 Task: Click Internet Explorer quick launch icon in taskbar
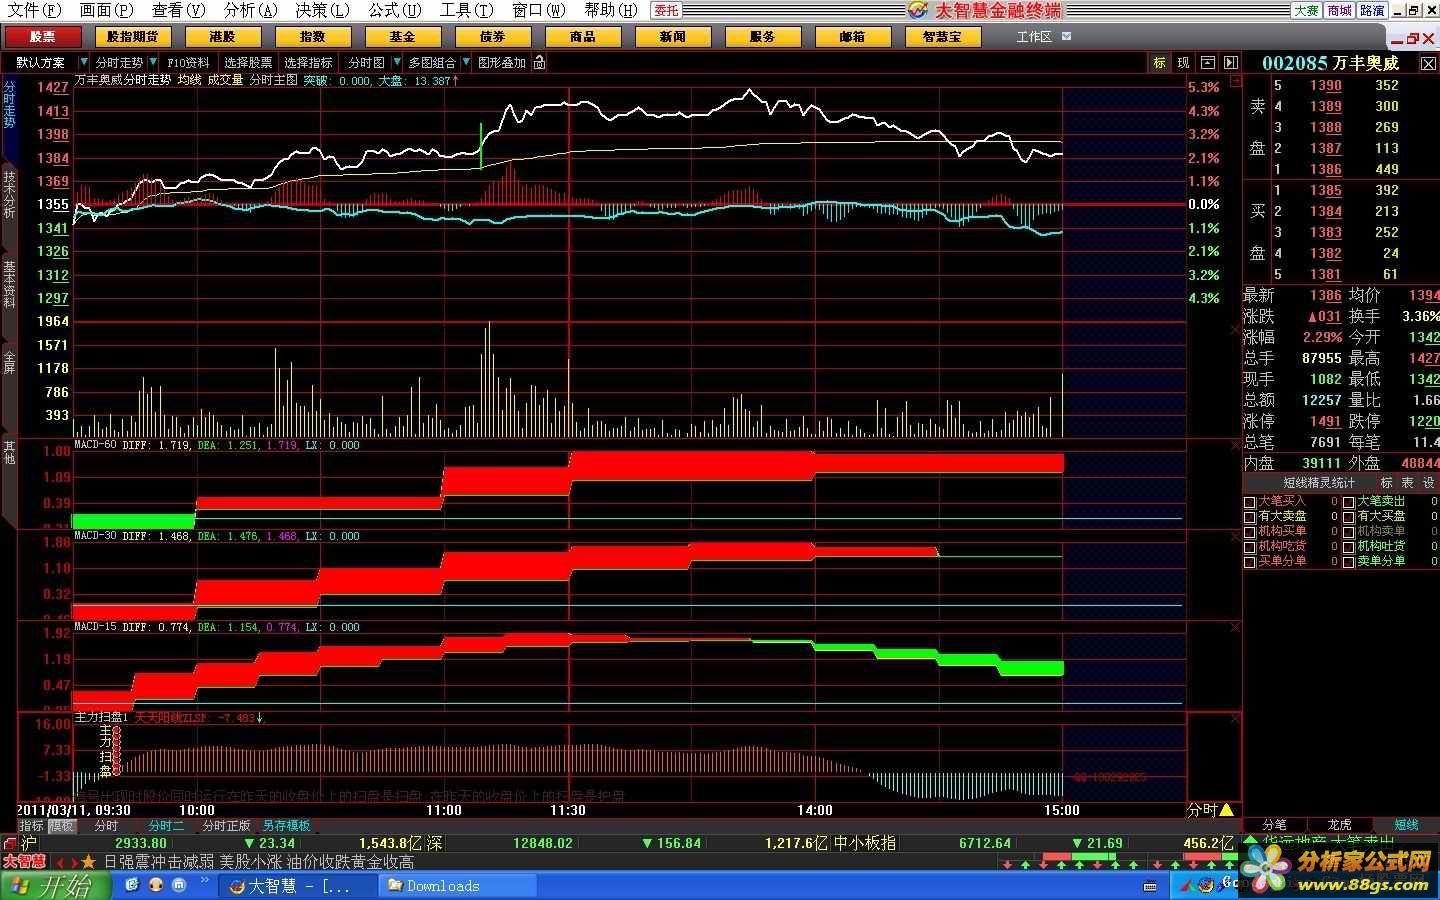click(133, 885)
